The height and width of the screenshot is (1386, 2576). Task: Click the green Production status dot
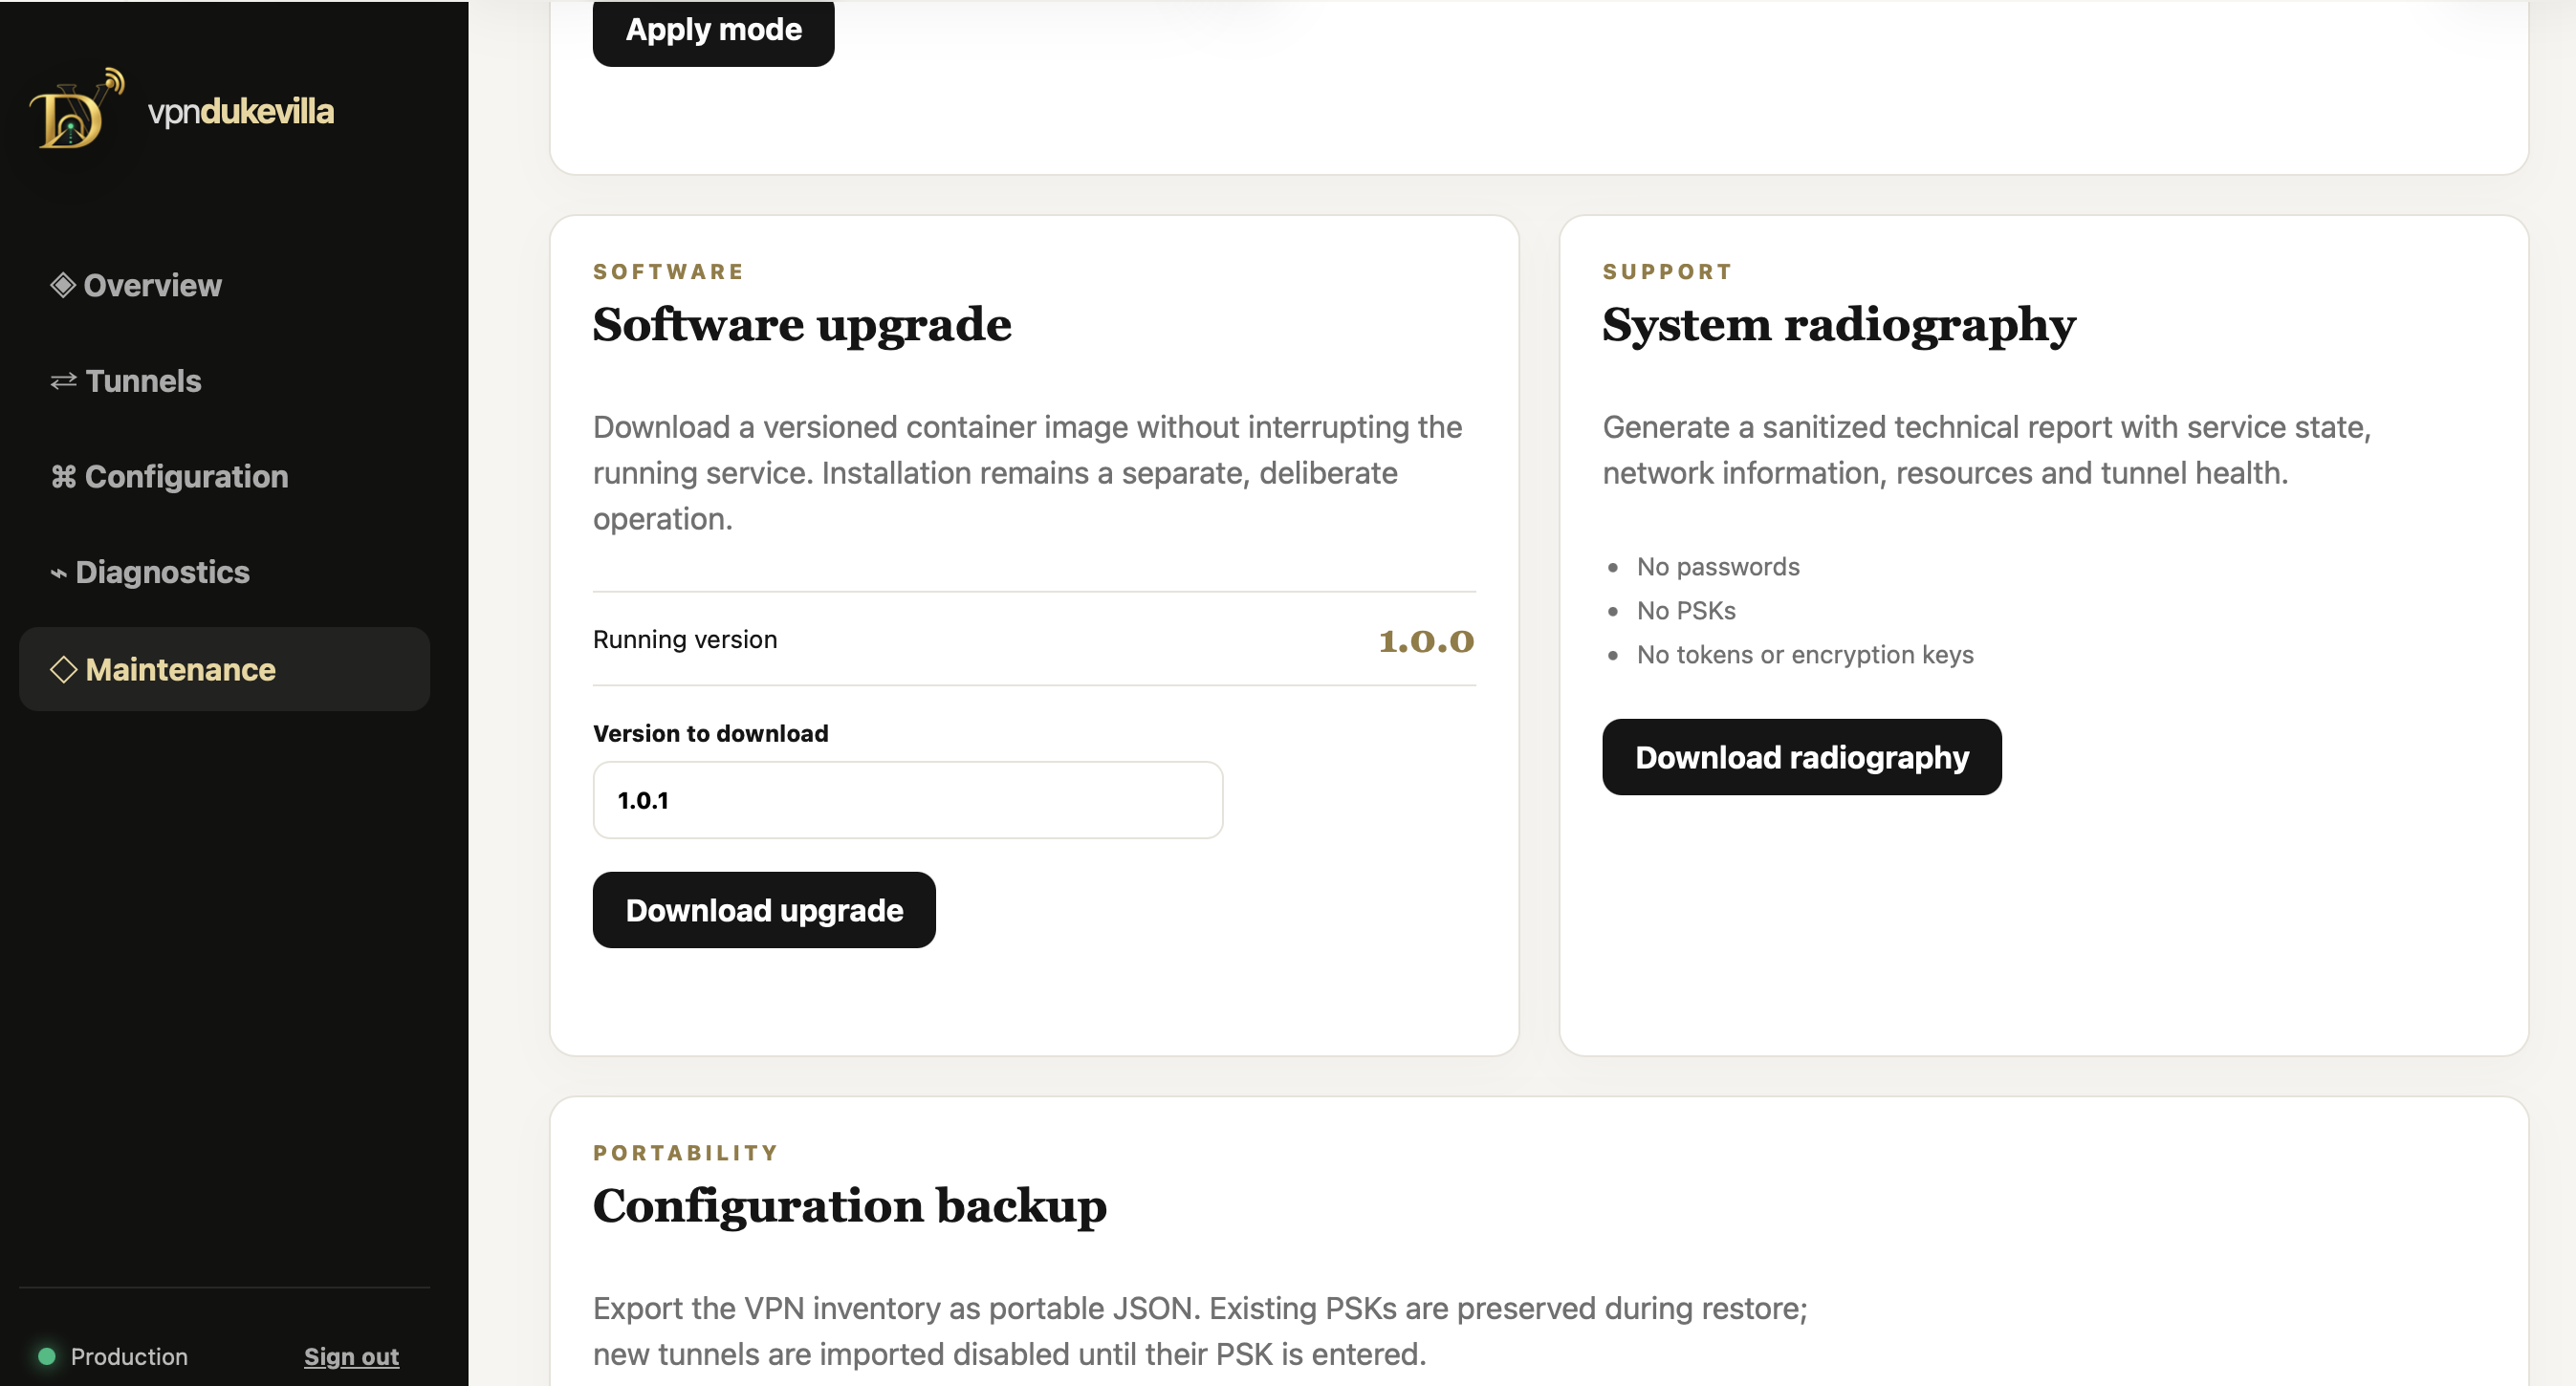click(46, 1356)
